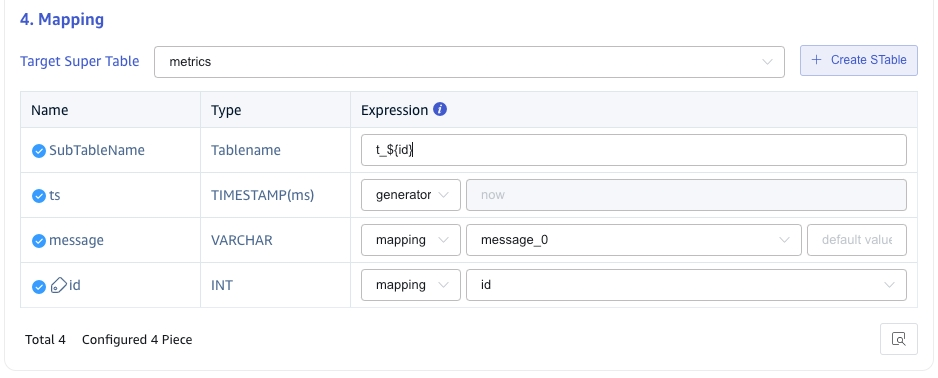Click the Create STable button
Viewport: 938px width, 378px height.
point(858,60)
